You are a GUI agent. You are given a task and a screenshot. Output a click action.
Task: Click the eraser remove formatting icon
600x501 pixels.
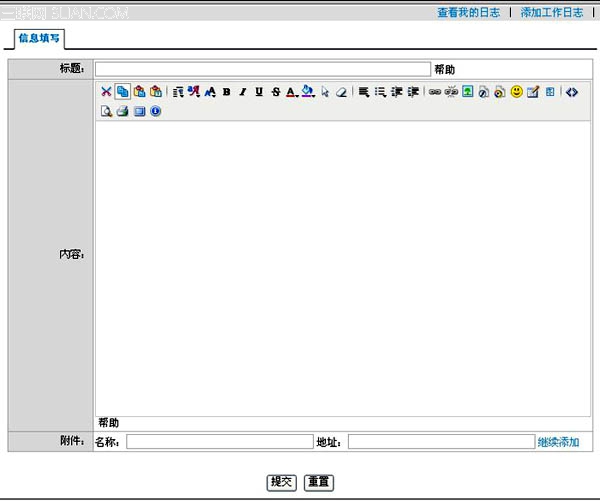pyautogui.click(x=341, y=92)
